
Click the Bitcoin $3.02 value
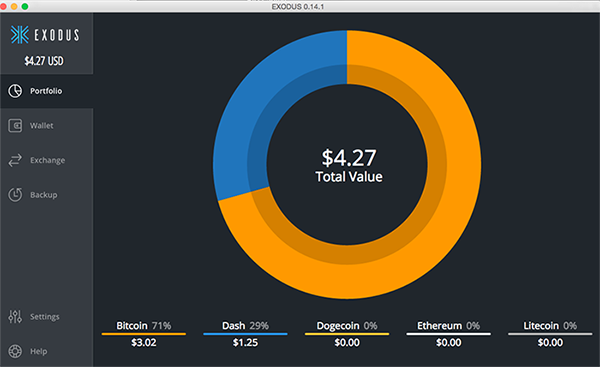coord(144,343)
